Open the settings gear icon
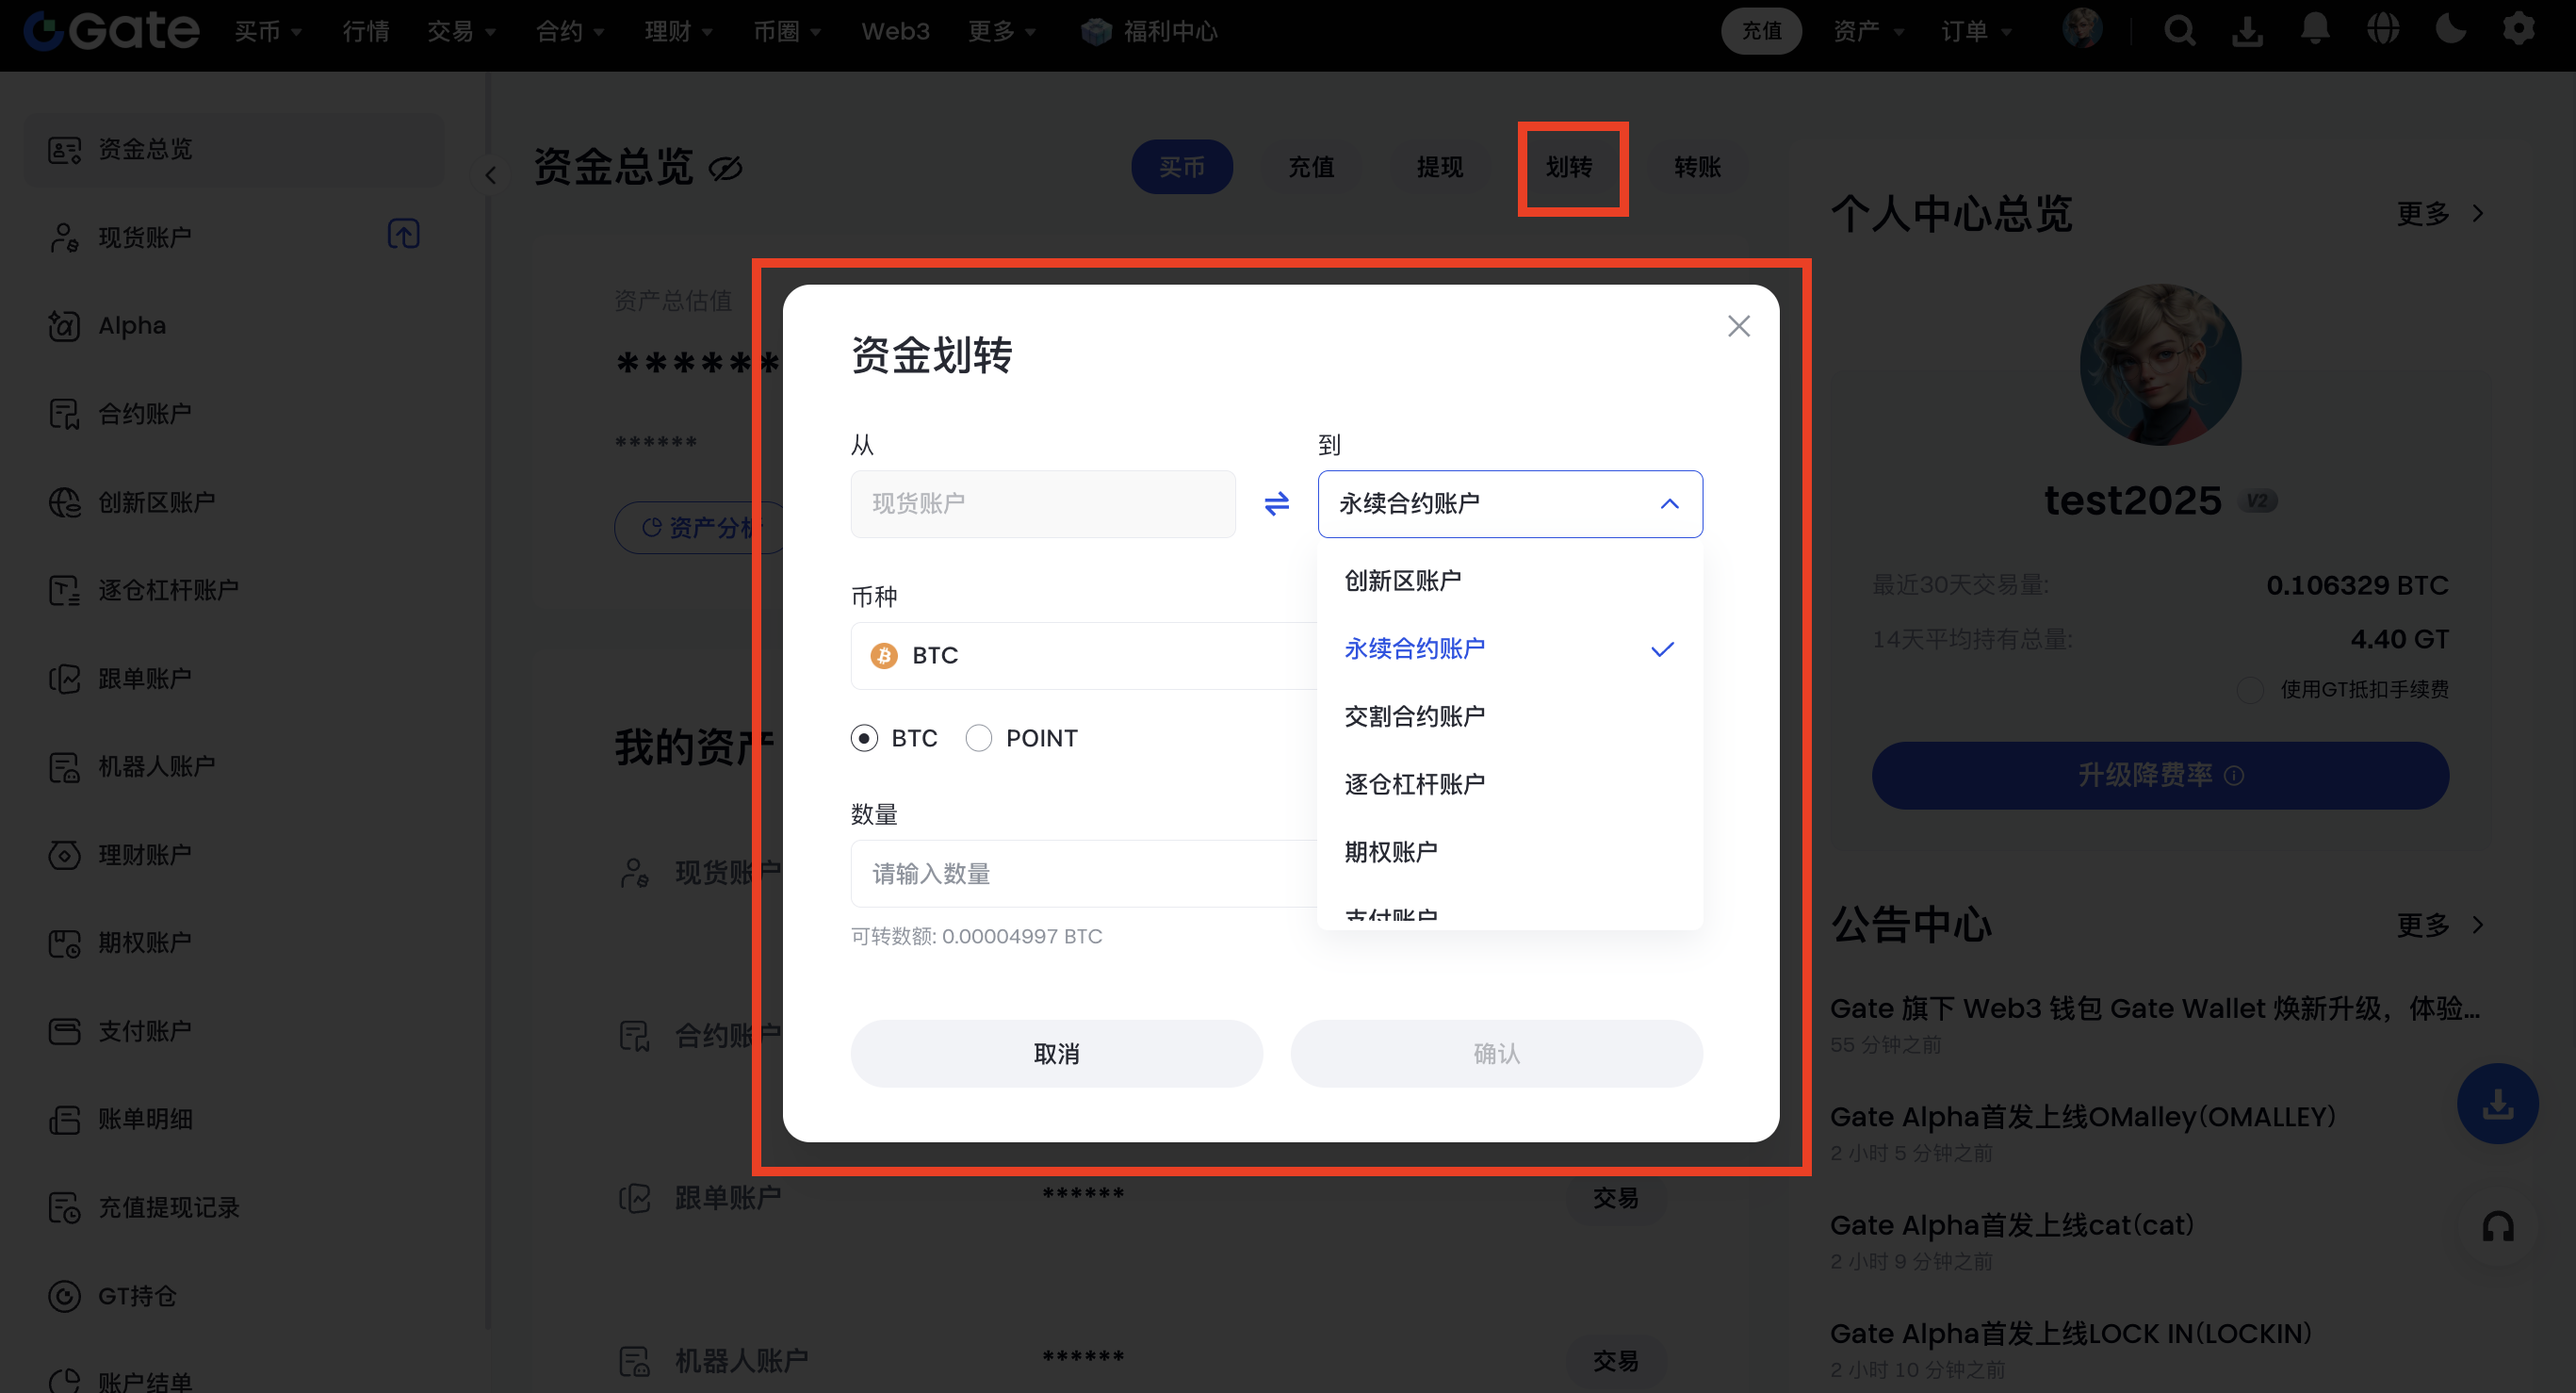Screen dimensions: 2576x1393 pyautogui.click(x=2518, y=30)
